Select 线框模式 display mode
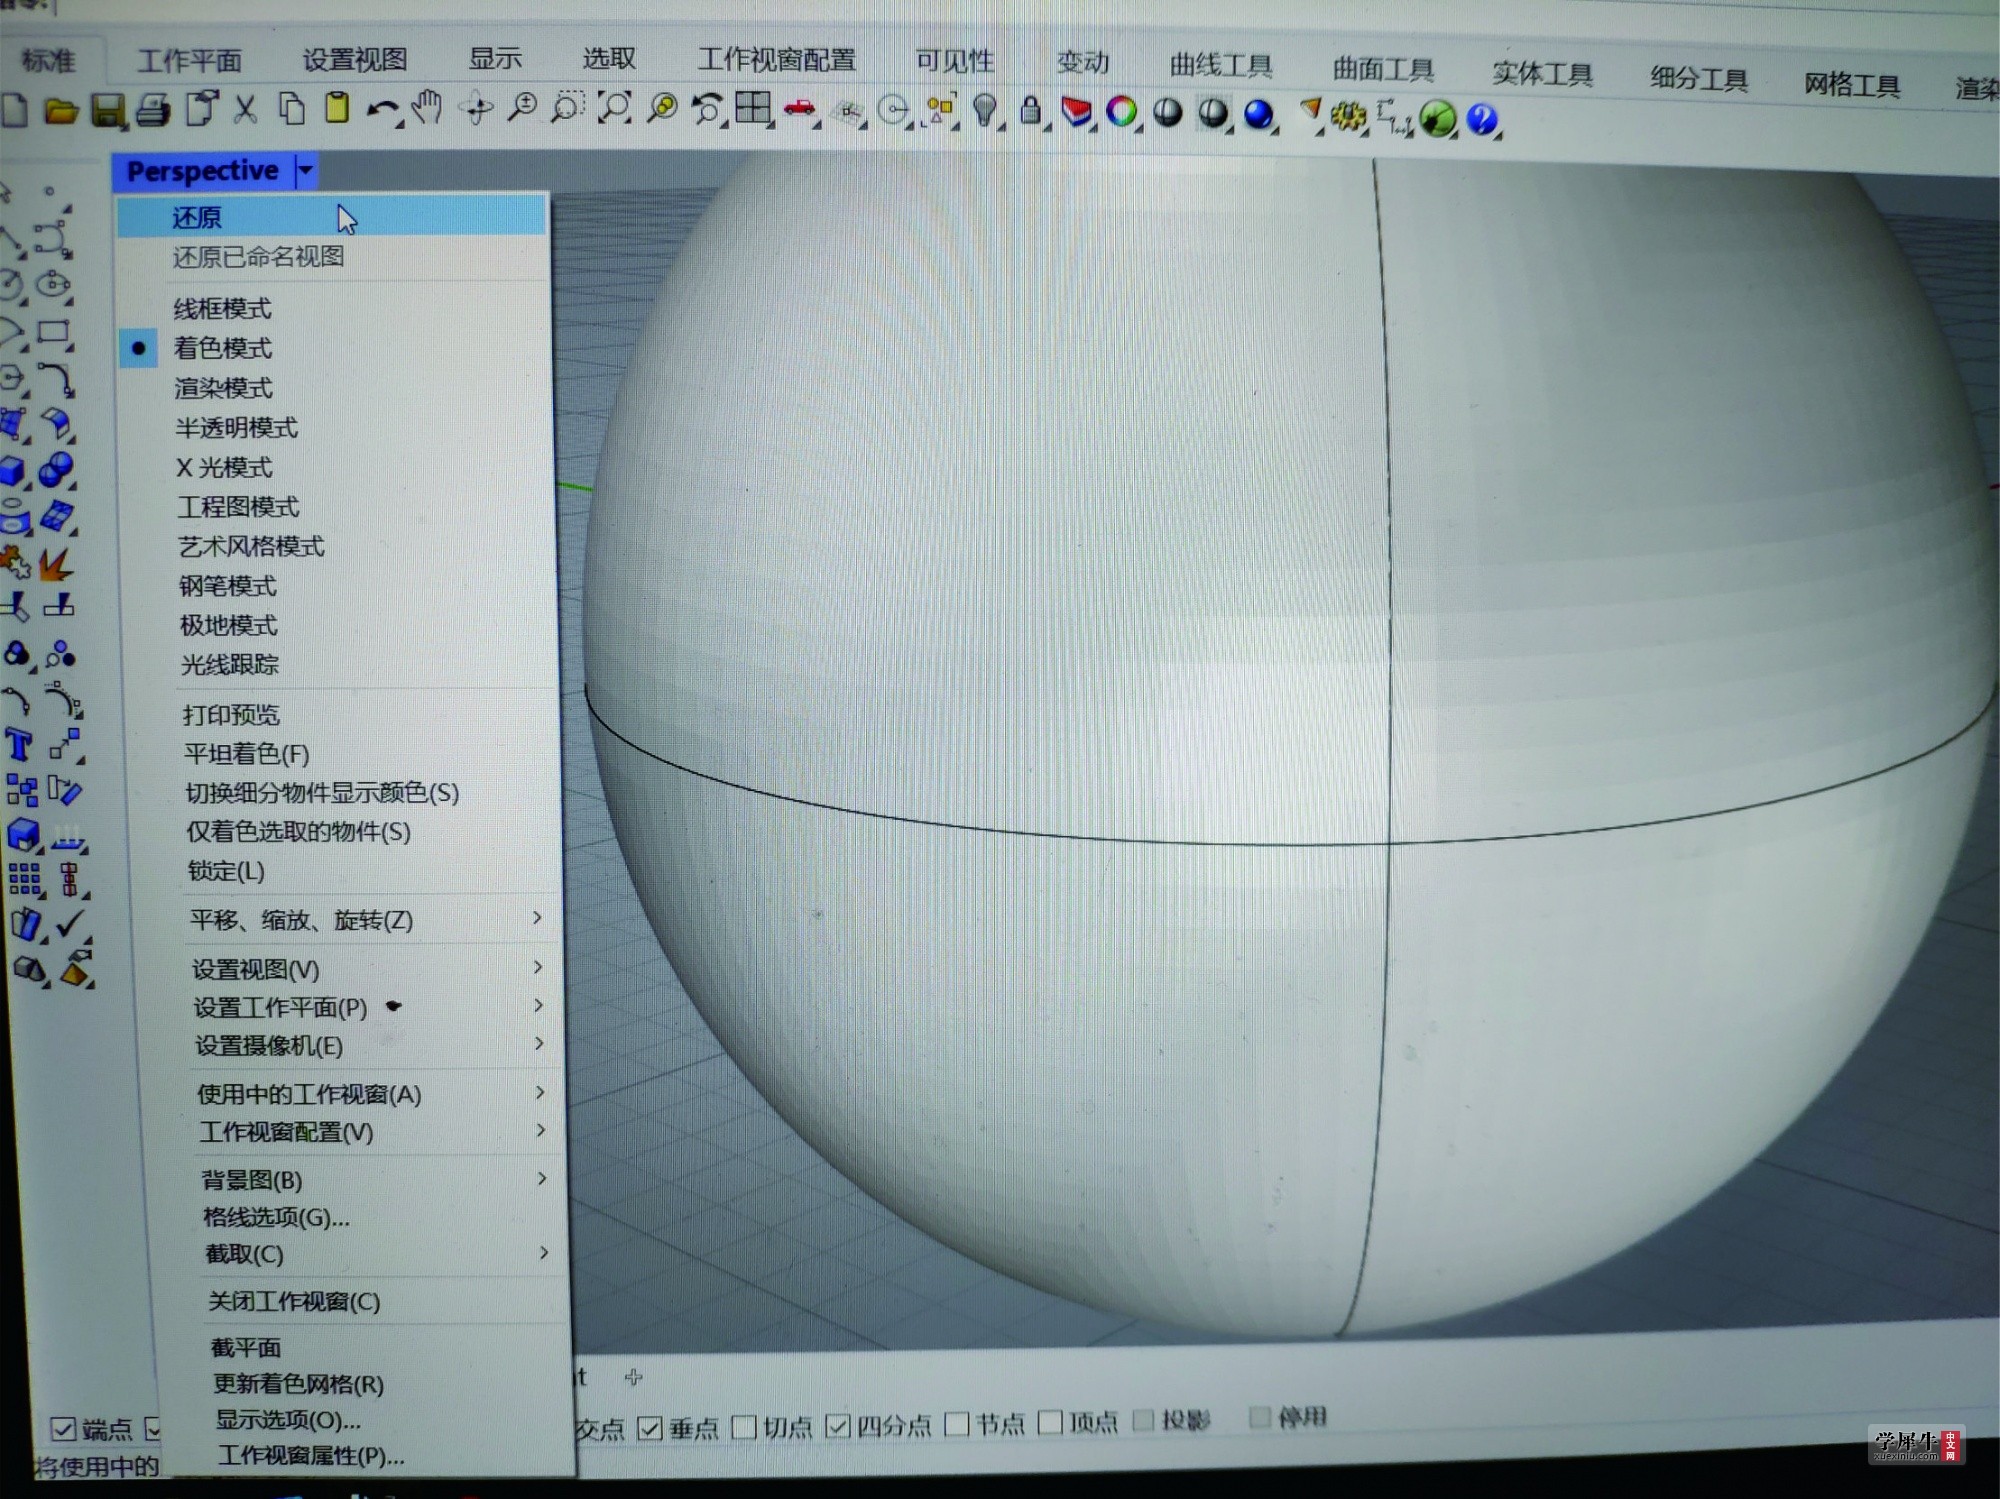The width and height of the screenshot is (2000, 1499). 332,309
